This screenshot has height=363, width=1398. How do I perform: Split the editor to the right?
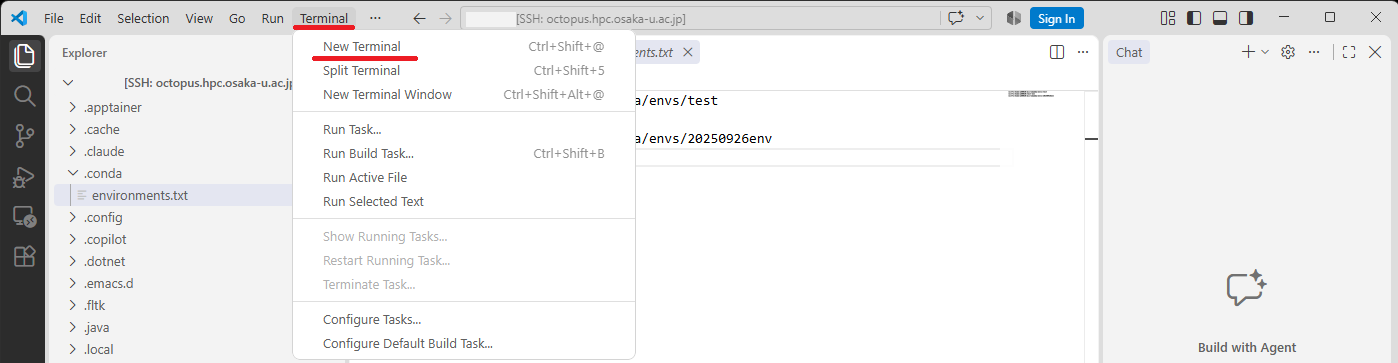click(1057, 52)
